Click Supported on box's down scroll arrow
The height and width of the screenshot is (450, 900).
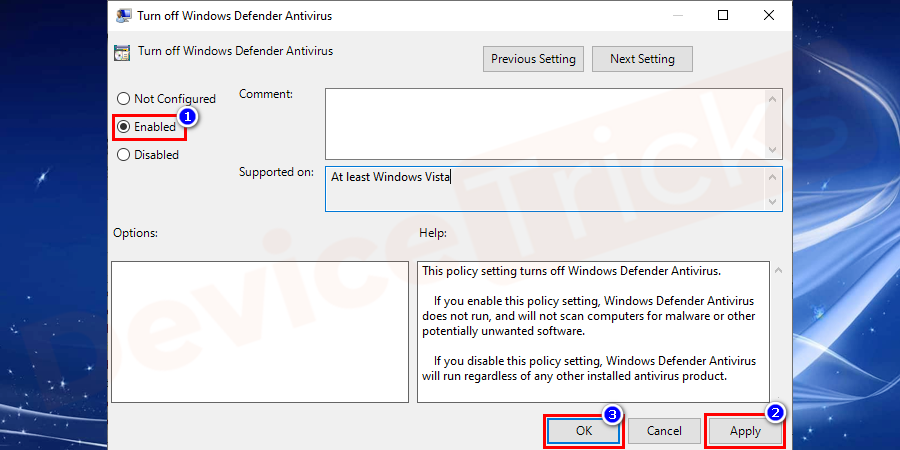click(771, 201)
